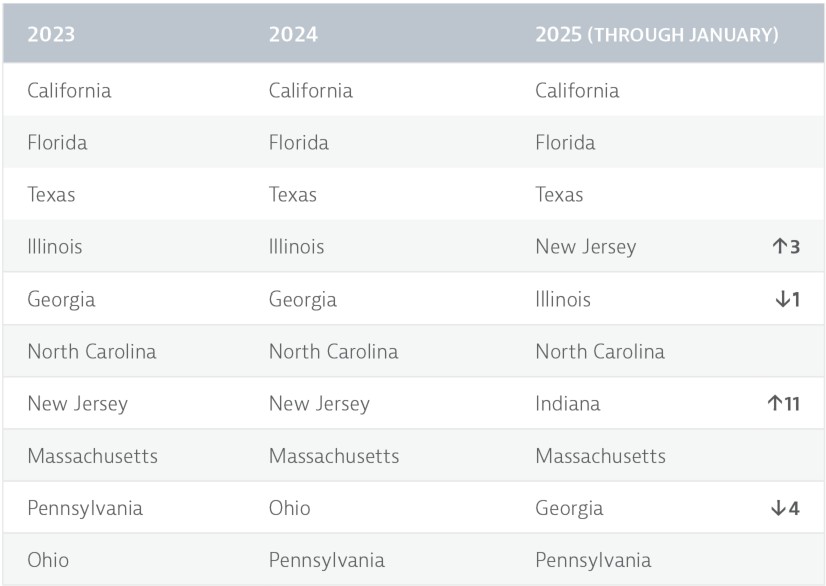Select Georgia in the 2024 column

click(x=302, y=299)
